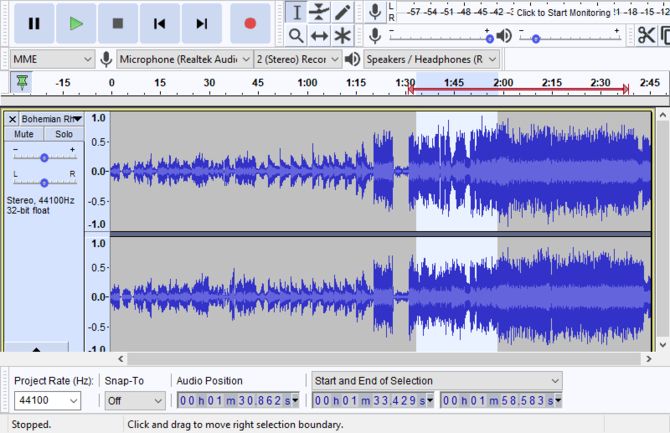The image size is (670, 433).
Task: Click the track gain slider
Action: click(x=44, y=157)
